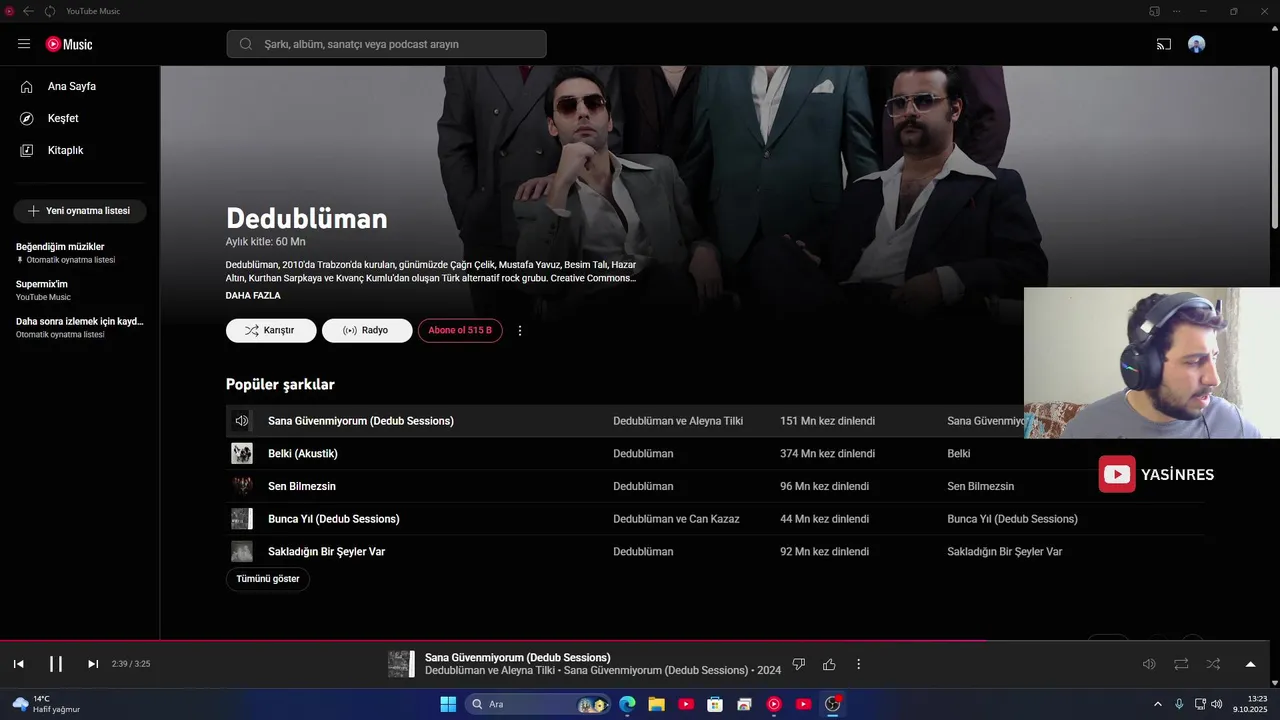
Task: Open the Sen Bilmezsin album link
Action: pos(980,486)
